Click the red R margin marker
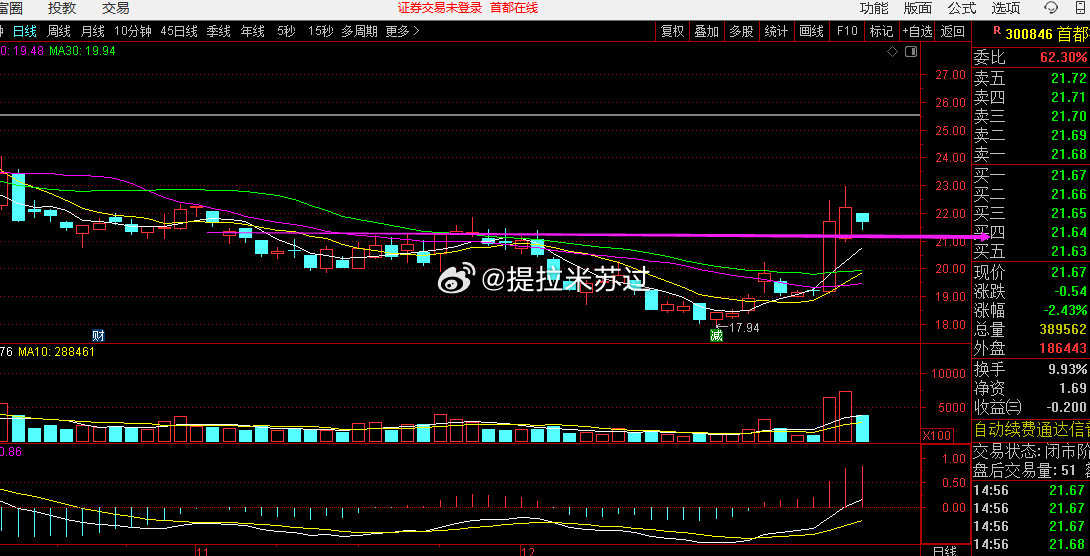The image size is (1090, 556). tap(996, 31)
